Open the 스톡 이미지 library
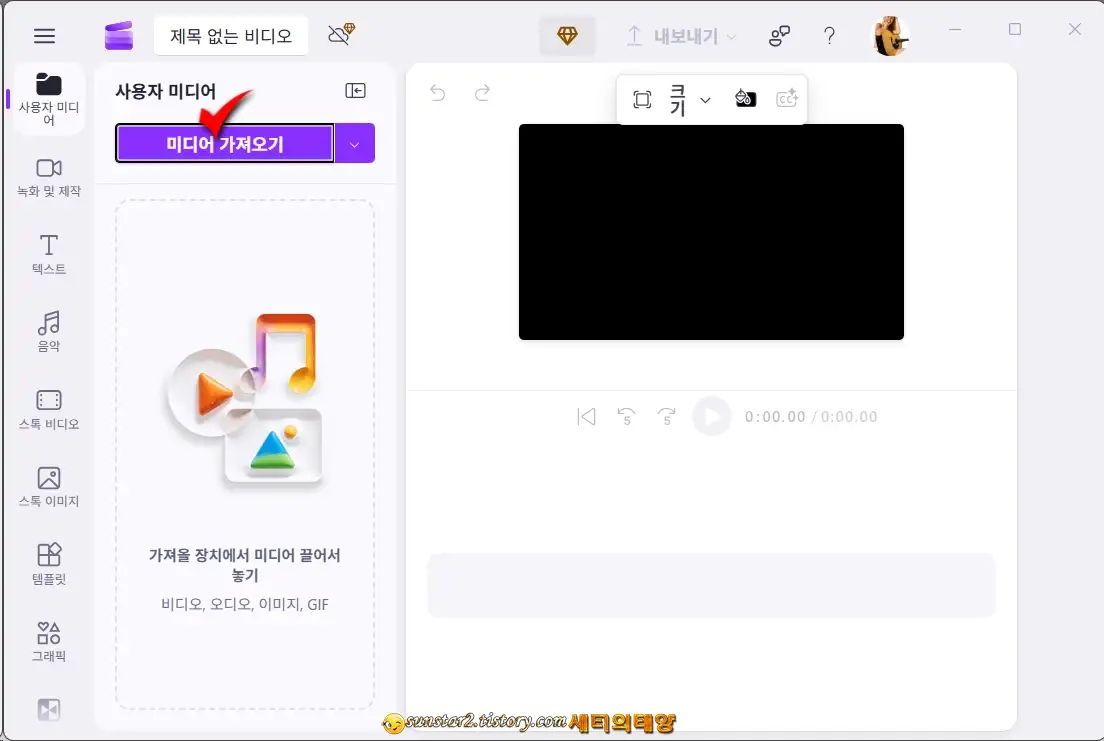 49,487
